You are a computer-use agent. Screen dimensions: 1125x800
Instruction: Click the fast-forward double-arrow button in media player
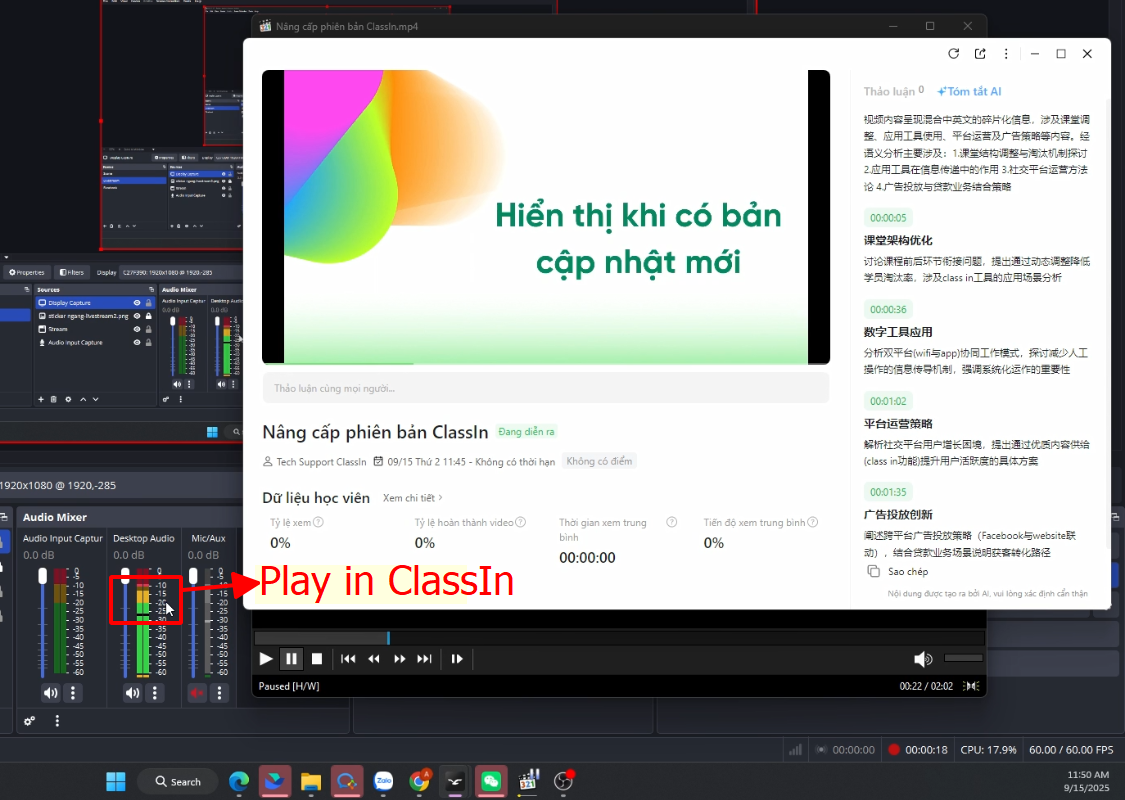click(x=400, y=659)
